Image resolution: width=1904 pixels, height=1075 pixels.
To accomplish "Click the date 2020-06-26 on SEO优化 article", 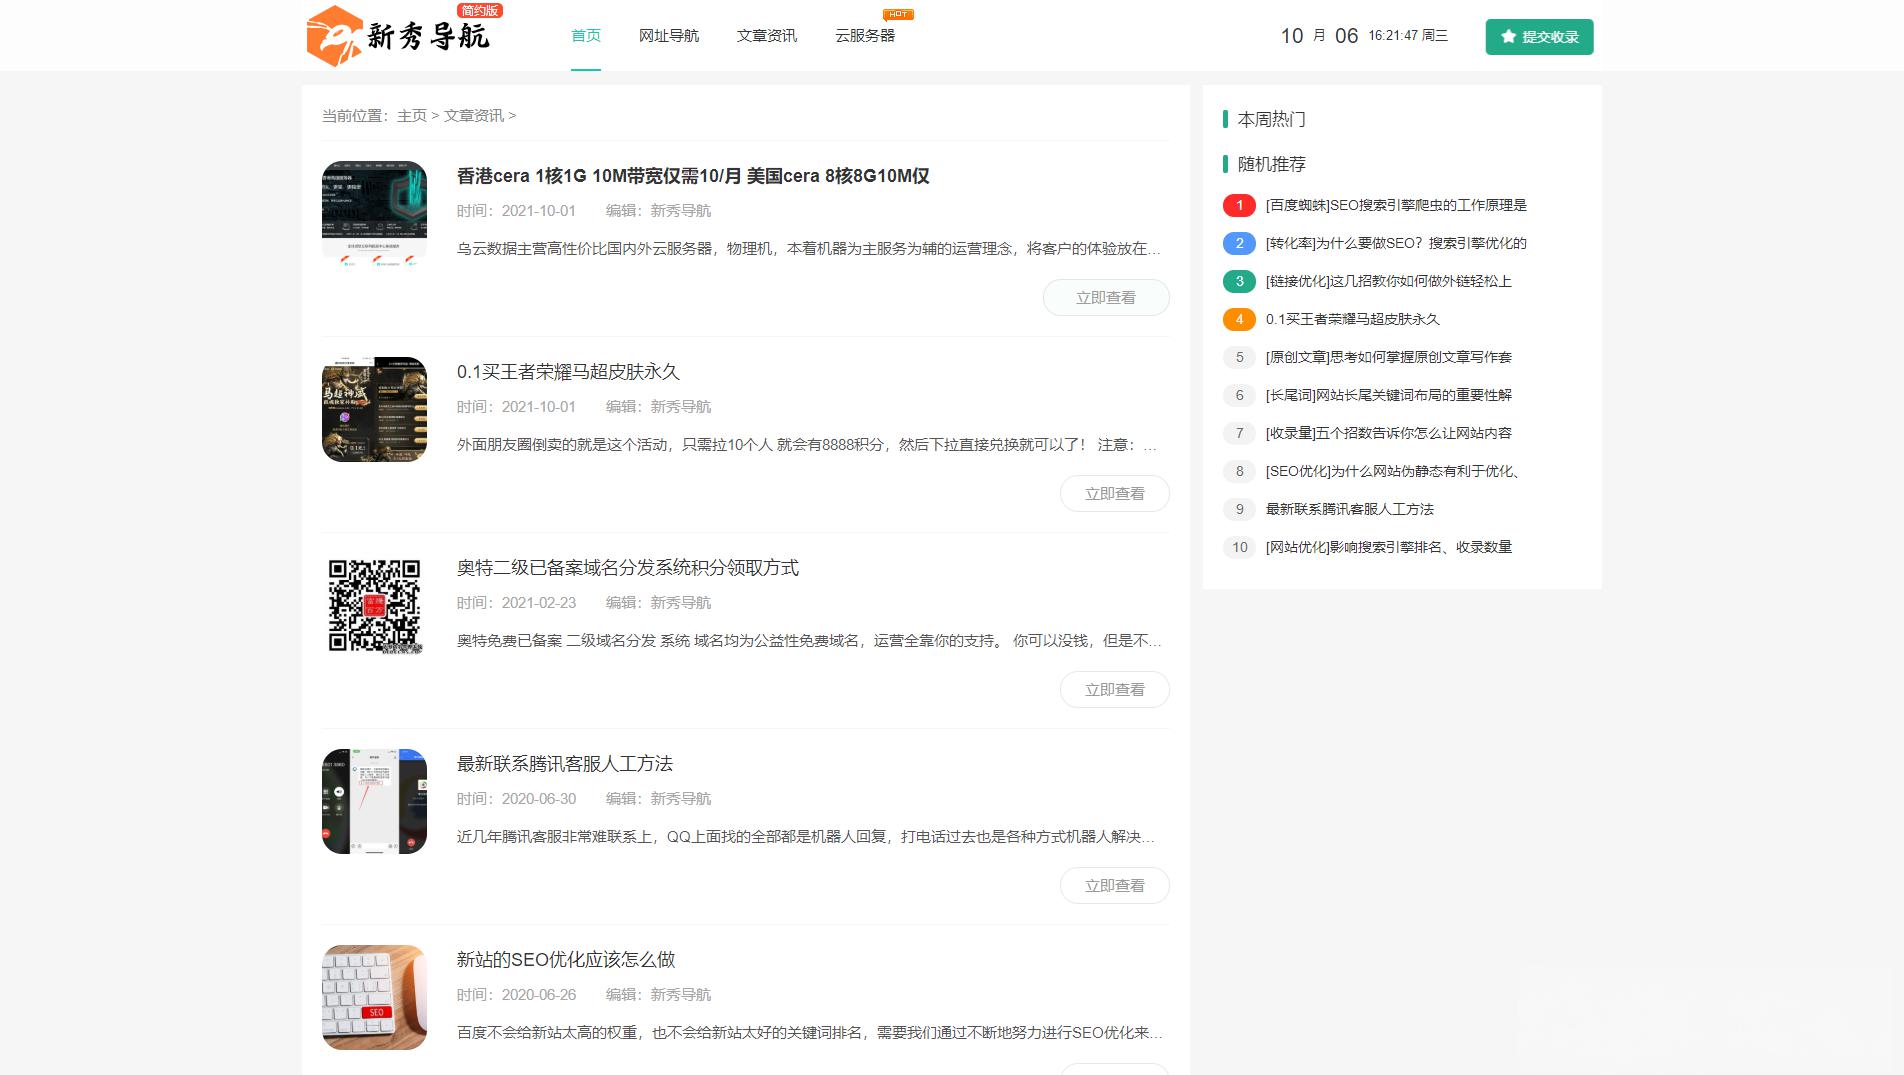I will coord(539,995).
